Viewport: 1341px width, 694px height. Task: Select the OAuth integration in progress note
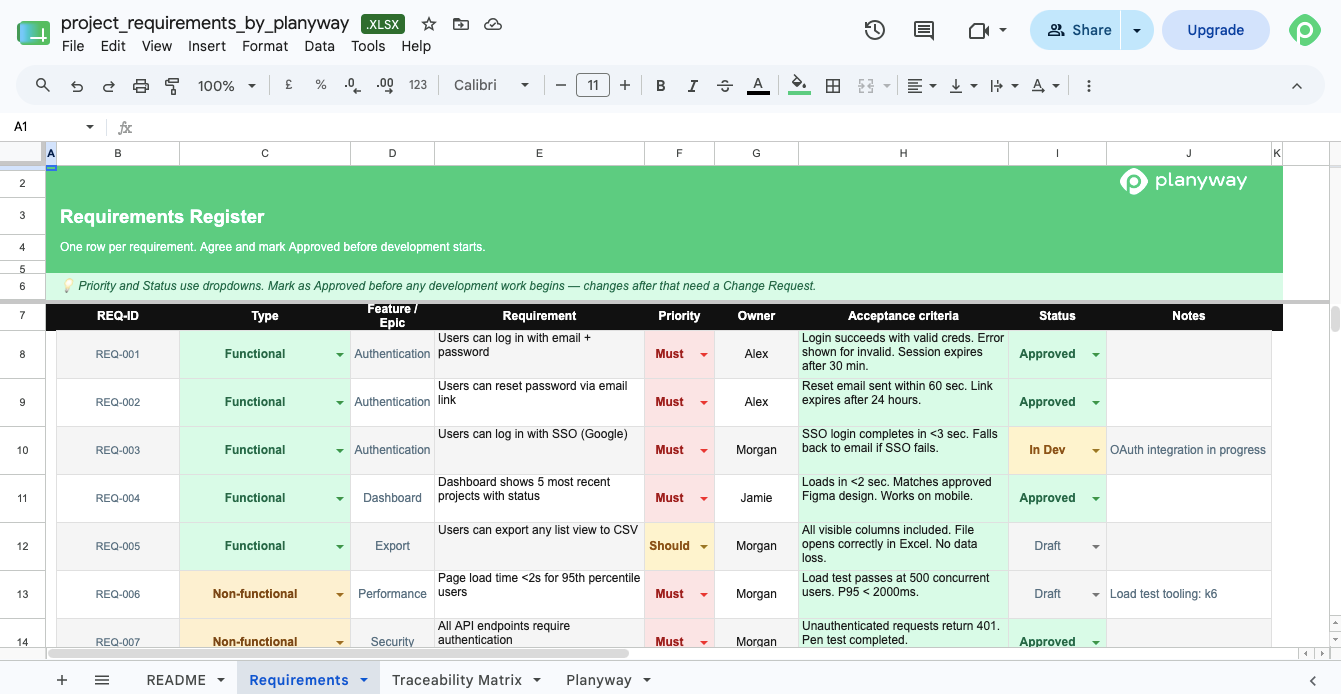point(1188,450)
